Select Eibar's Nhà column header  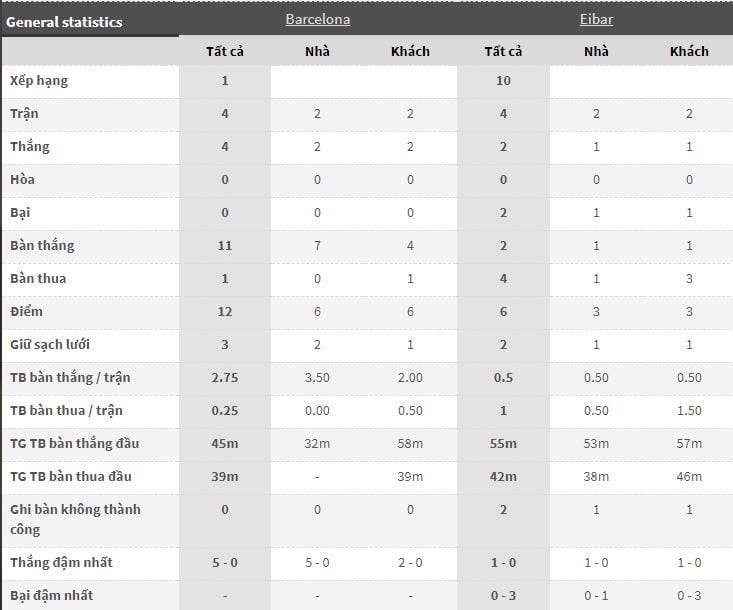tap(596, 51)
